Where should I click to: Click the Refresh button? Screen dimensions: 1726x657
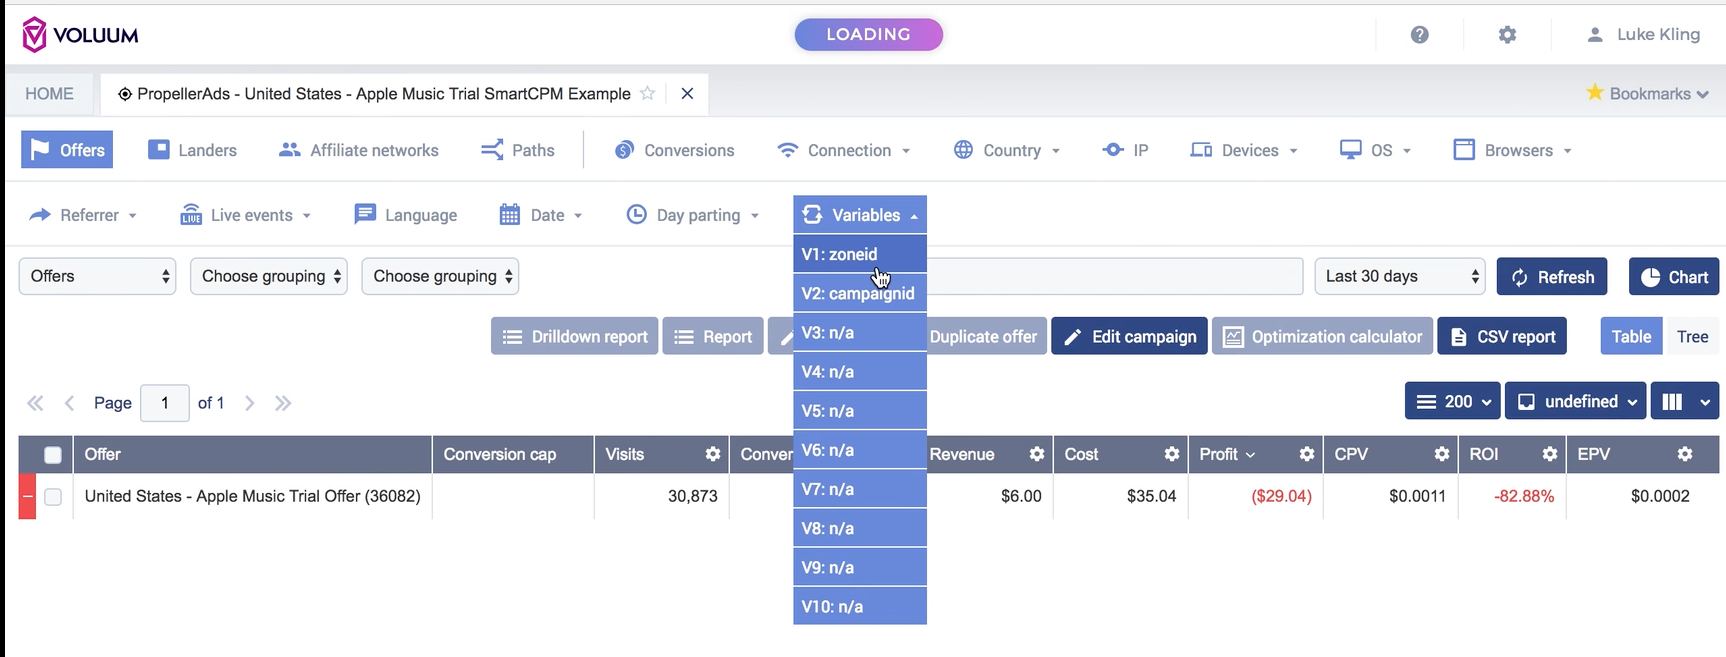(x=1552, y=277)
